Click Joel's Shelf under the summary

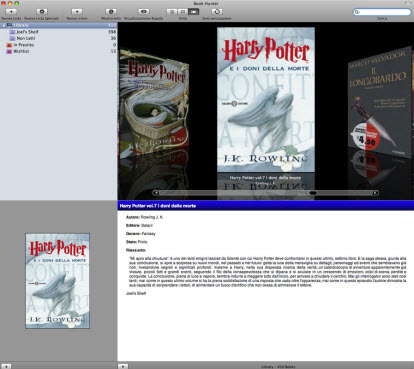tap(136, 293)
